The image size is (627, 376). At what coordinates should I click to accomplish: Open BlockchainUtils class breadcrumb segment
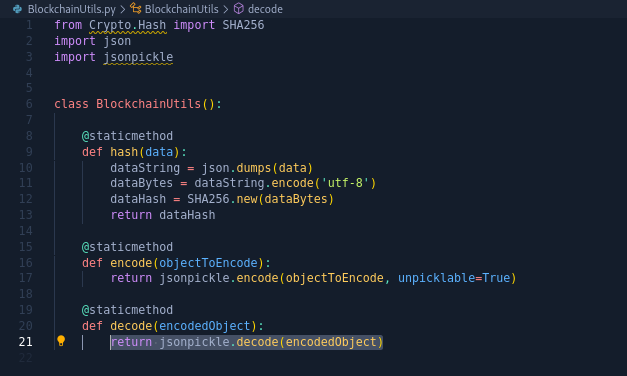(x=182, y=9)
